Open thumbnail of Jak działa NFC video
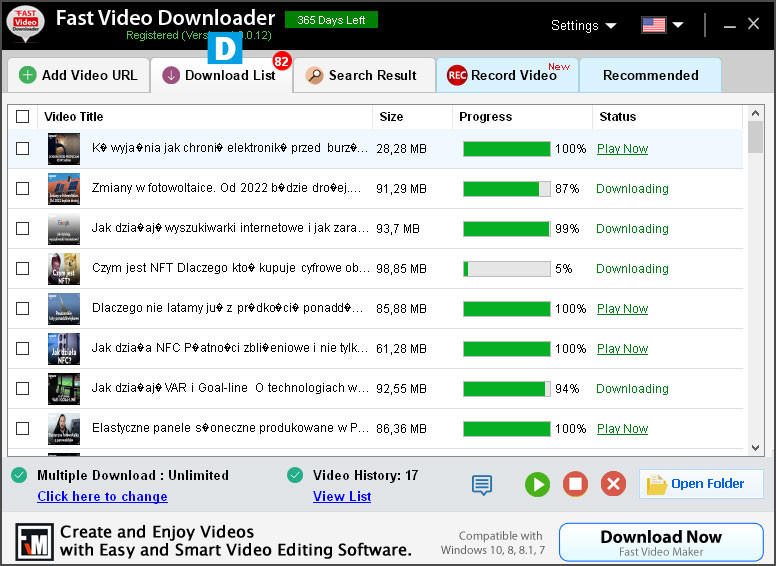Viewport: 776px width, 566px height. [x=64, y=349]
